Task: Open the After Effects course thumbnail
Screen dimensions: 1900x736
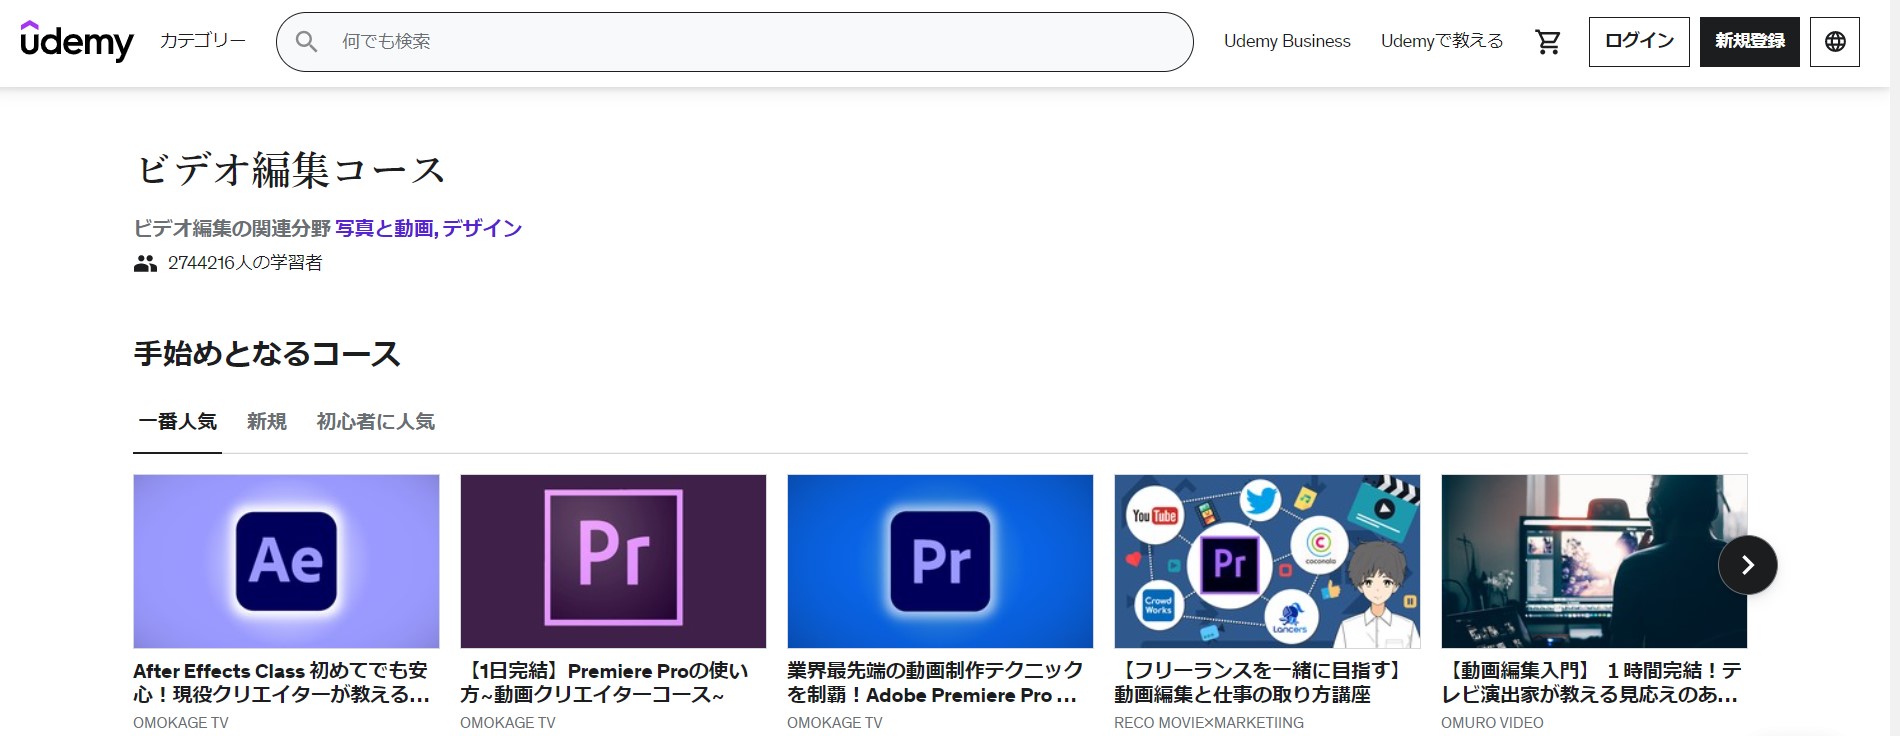Action: [286, 561]
